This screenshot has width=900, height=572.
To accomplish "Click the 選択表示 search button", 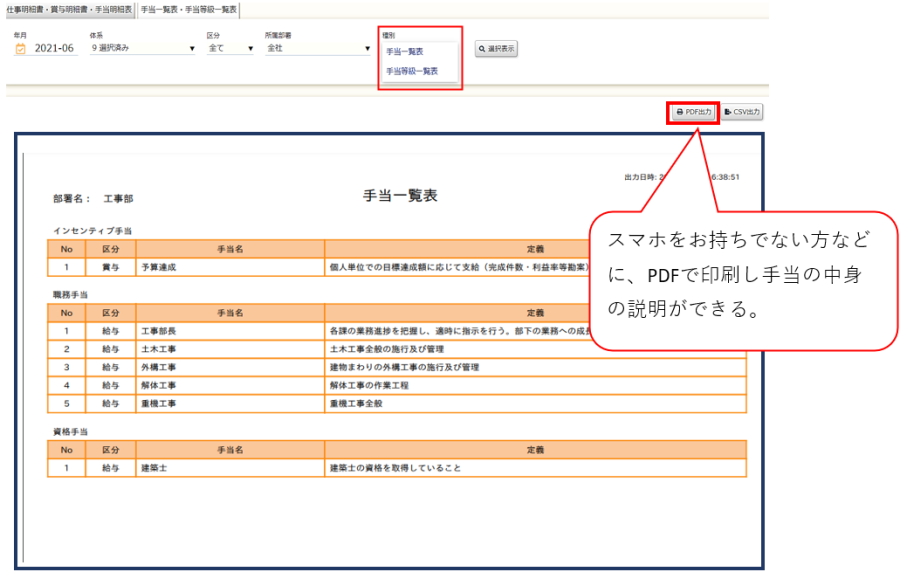I will [x=496, y=48].
